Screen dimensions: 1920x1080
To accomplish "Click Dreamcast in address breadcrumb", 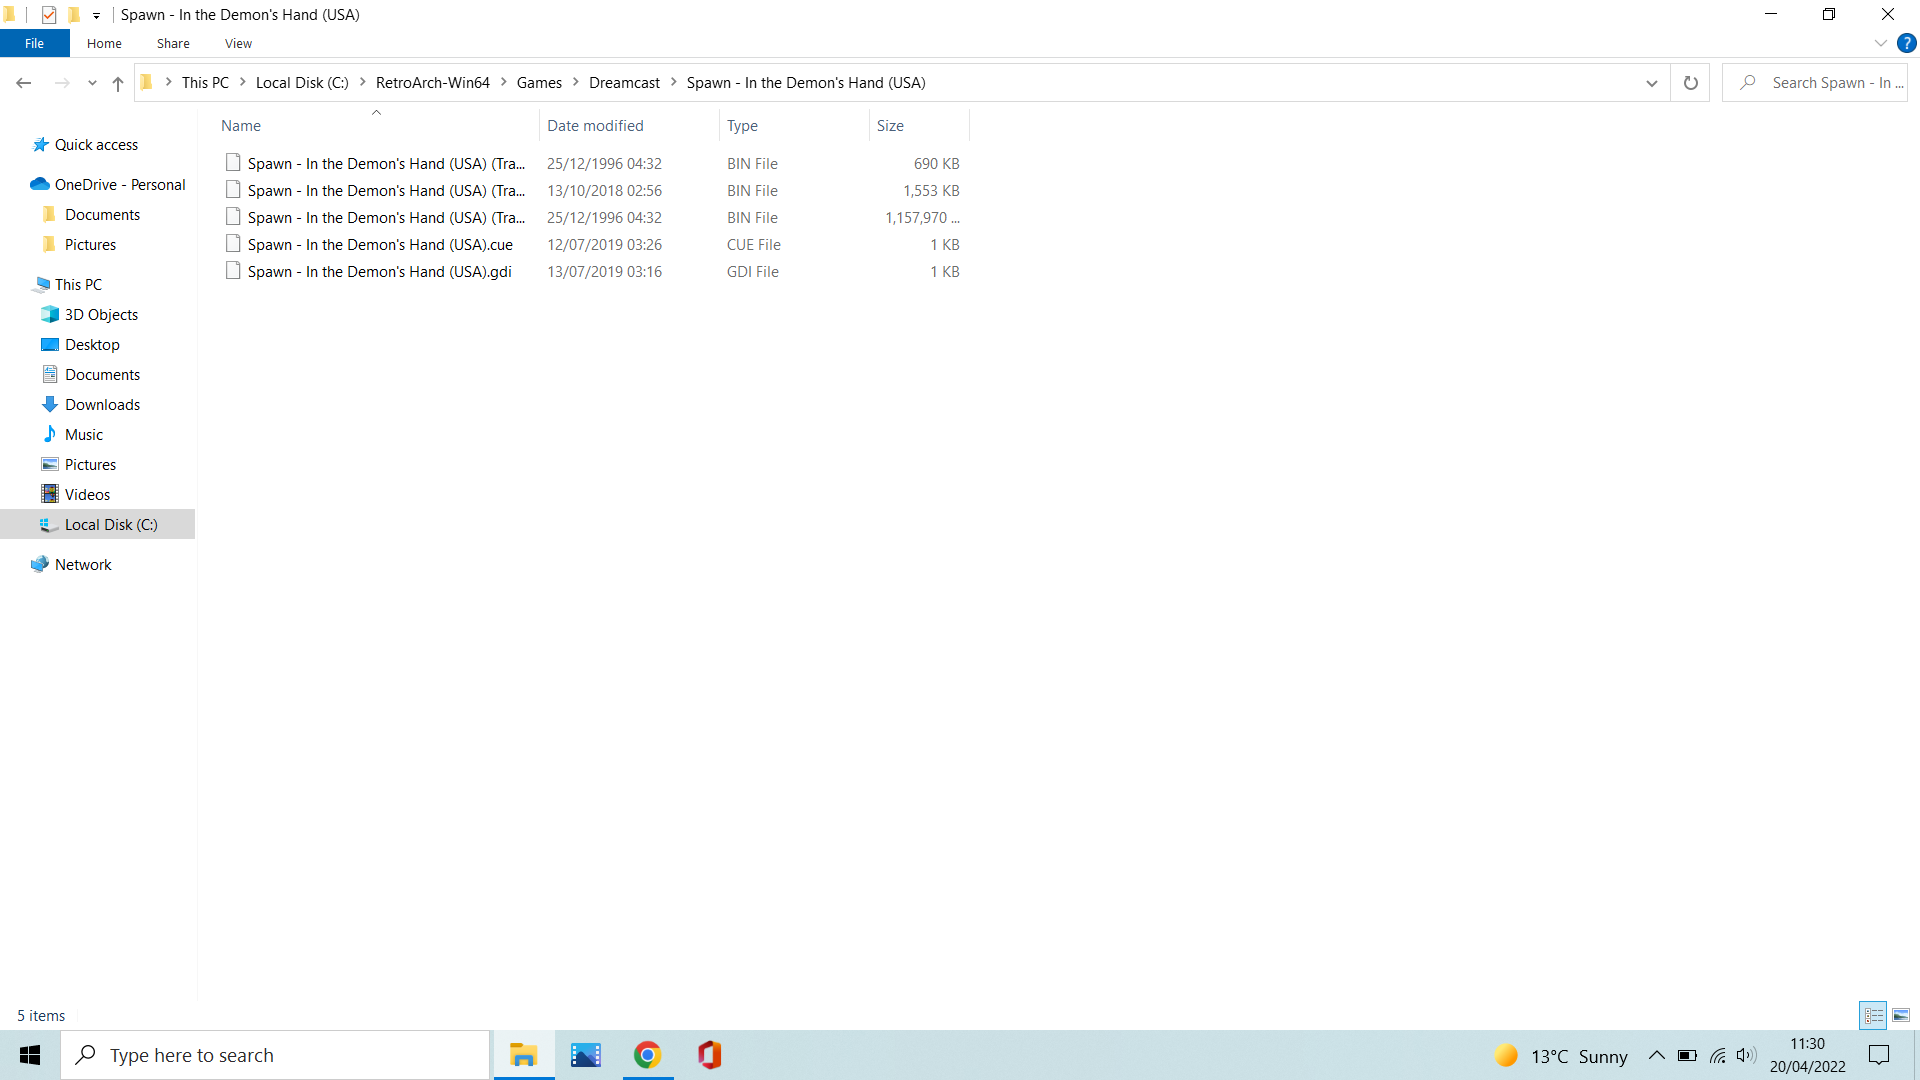I will [x=624, y=83].
